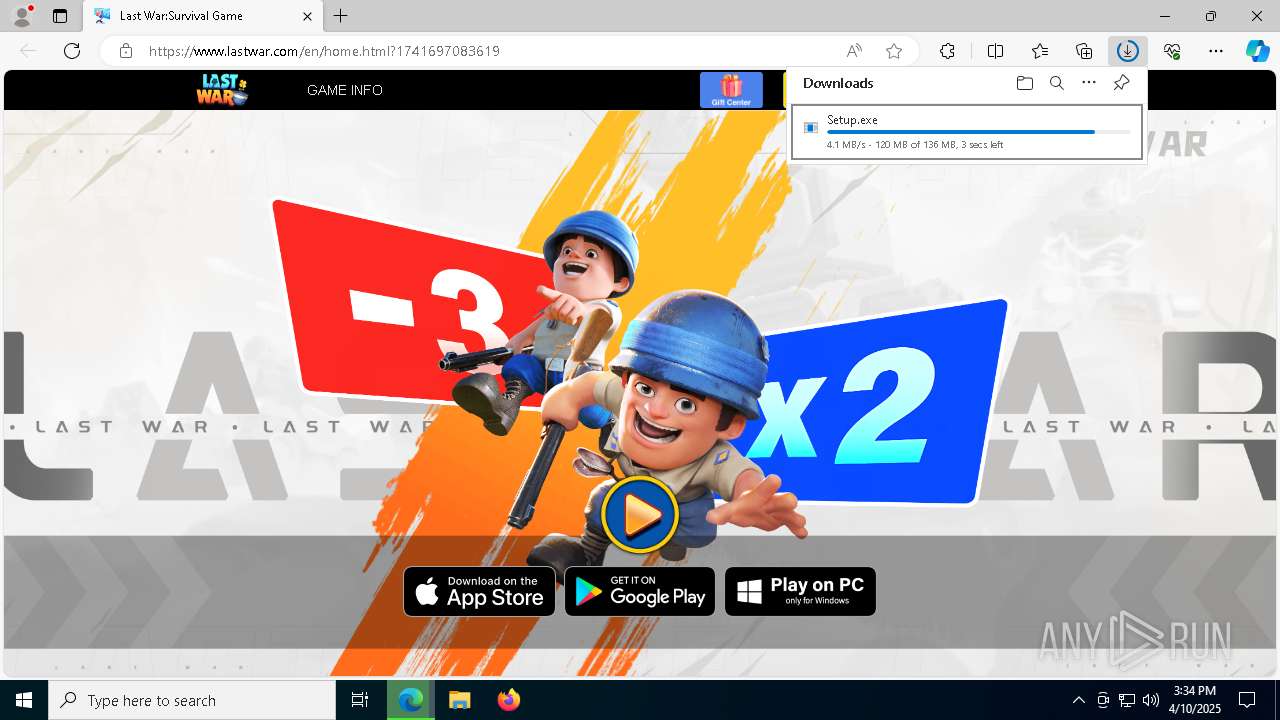Open the Gift Center icon
Viewport: 1280px width, 720px height.
tap(731, 90)
